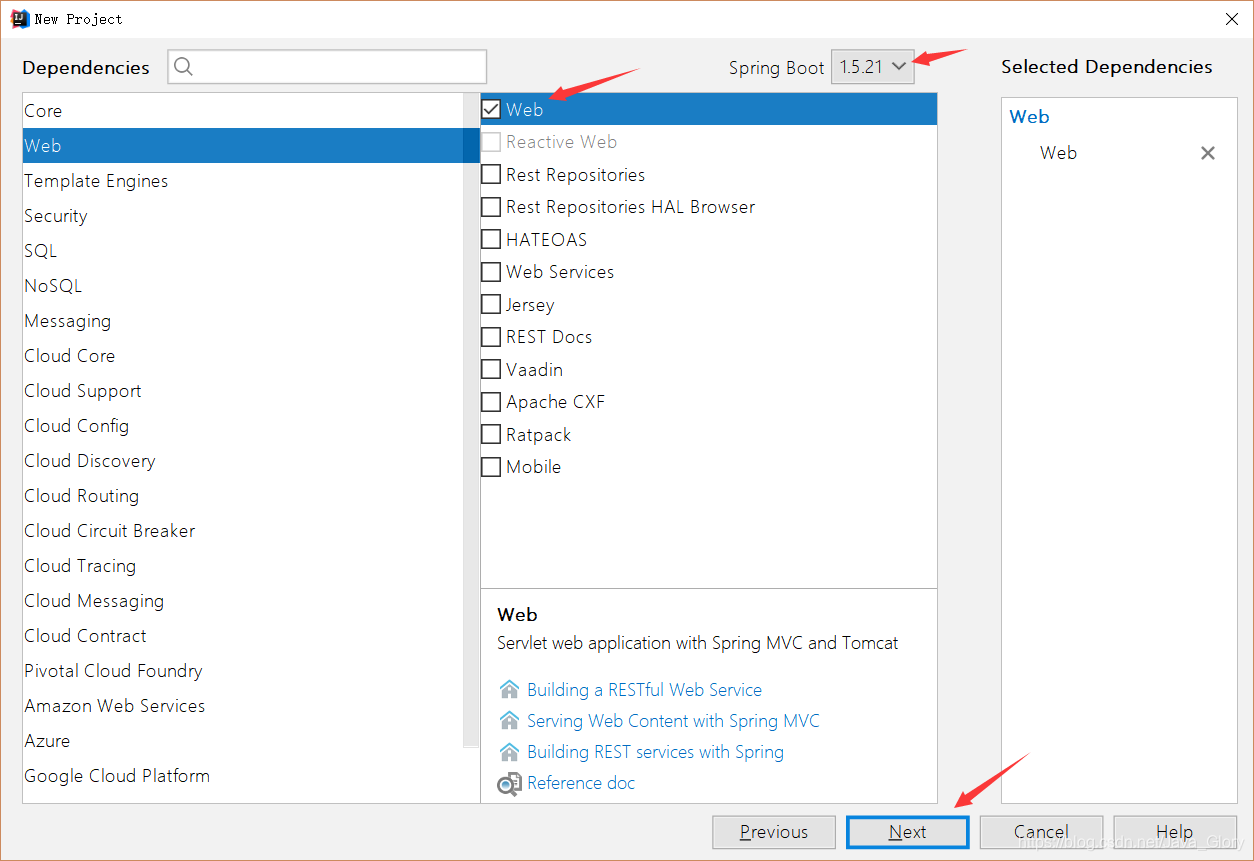
Task: Choose Amazon Web Services category
Action: click(243, 706)
